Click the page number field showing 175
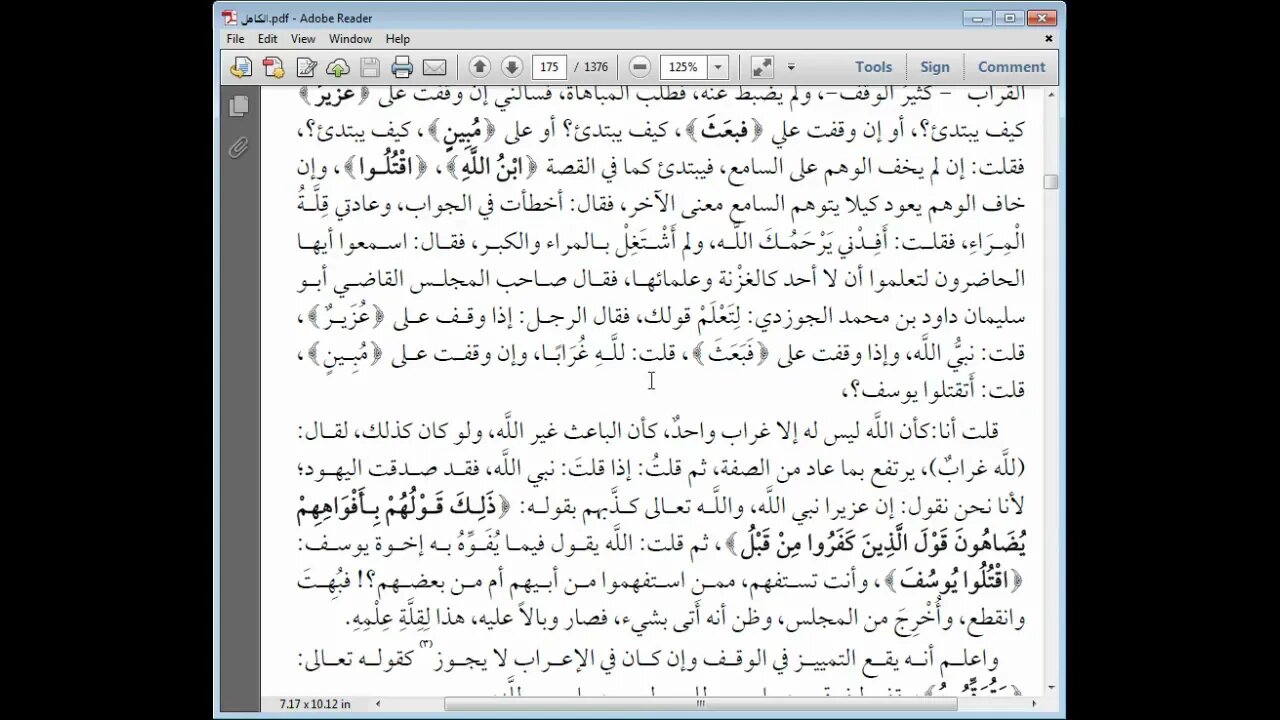This screenshot has height=720, width=1280. click(549, 67)
